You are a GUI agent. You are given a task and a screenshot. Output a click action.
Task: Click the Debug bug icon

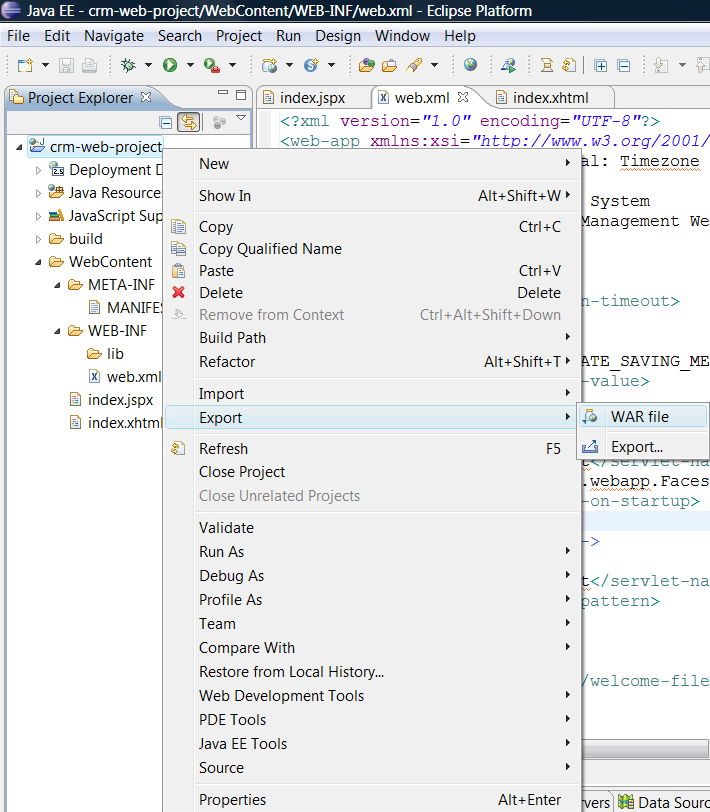pyautogui.click(x=128, y=65)
